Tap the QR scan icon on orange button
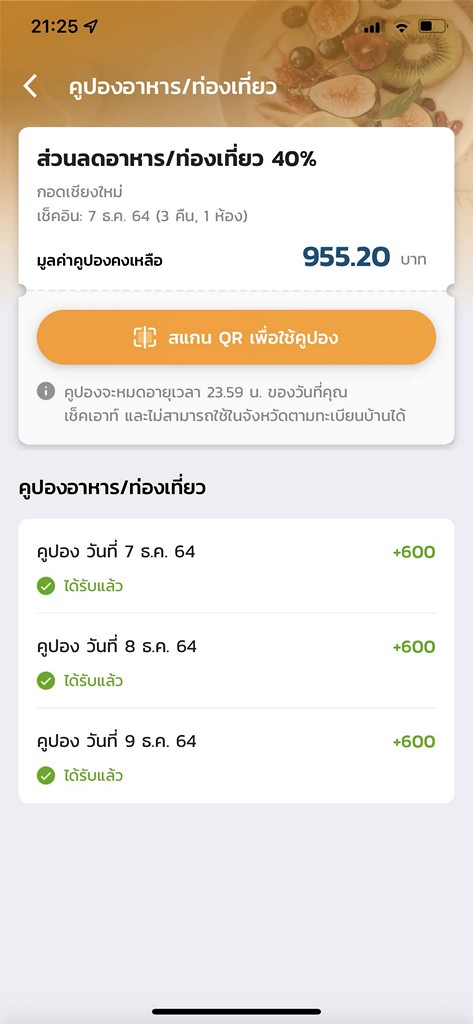Image resolution: width=473 pixels, height=1024 pixels. pyautogui.click(x=145, y=337)
